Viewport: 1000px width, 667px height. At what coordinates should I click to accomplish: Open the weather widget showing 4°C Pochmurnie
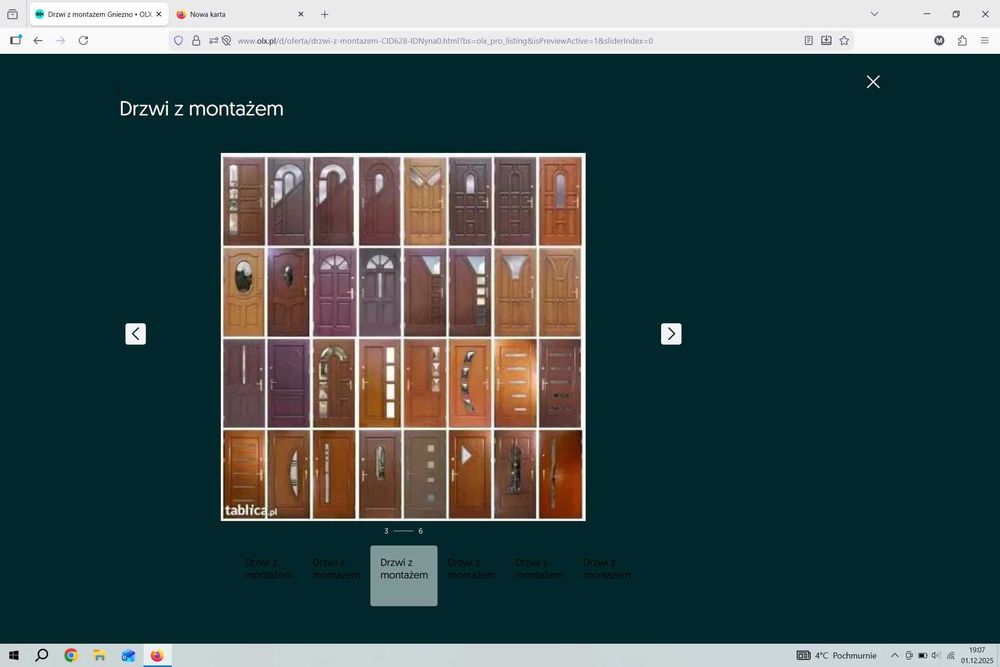pos(836,656)
